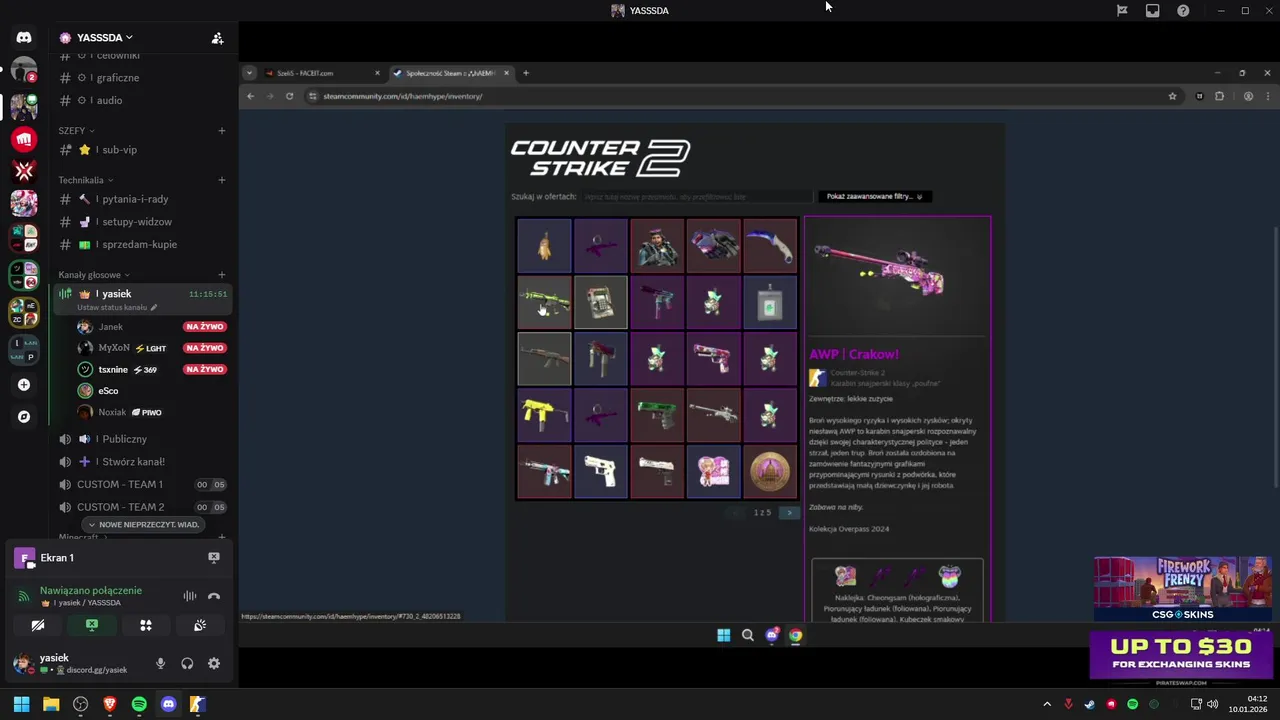Open the Riot Games server icon
The height and width of the screenshot is (720, 1280).
pyautogui.click(x=24, y=139)
